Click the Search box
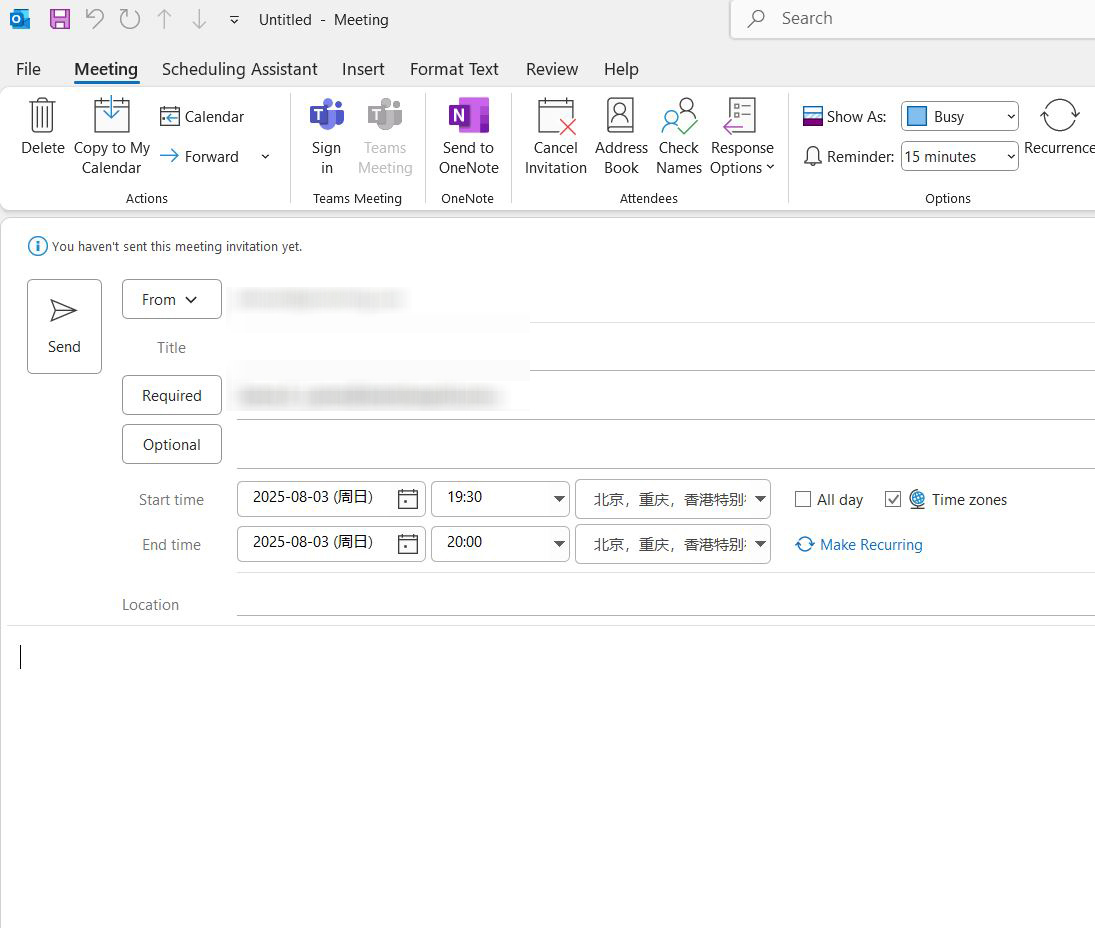The height and width of the screenshot is (928, 1095). point(913,19)
